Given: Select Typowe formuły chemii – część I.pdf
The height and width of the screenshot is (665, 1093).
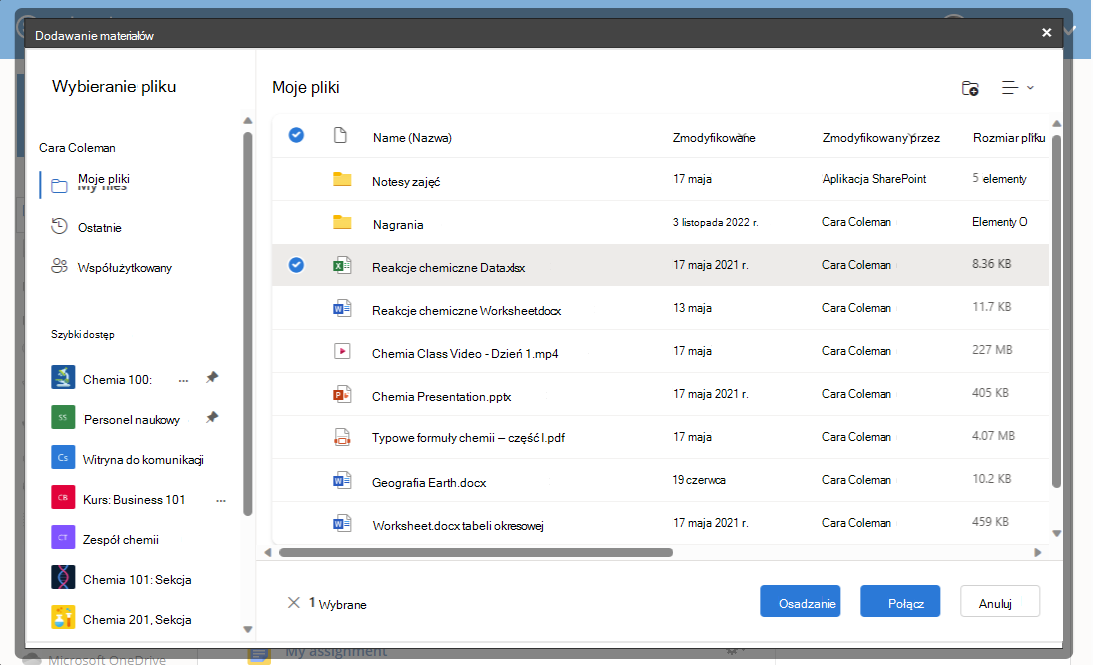Looking at the screenshot, I should (x=468, y=438).
